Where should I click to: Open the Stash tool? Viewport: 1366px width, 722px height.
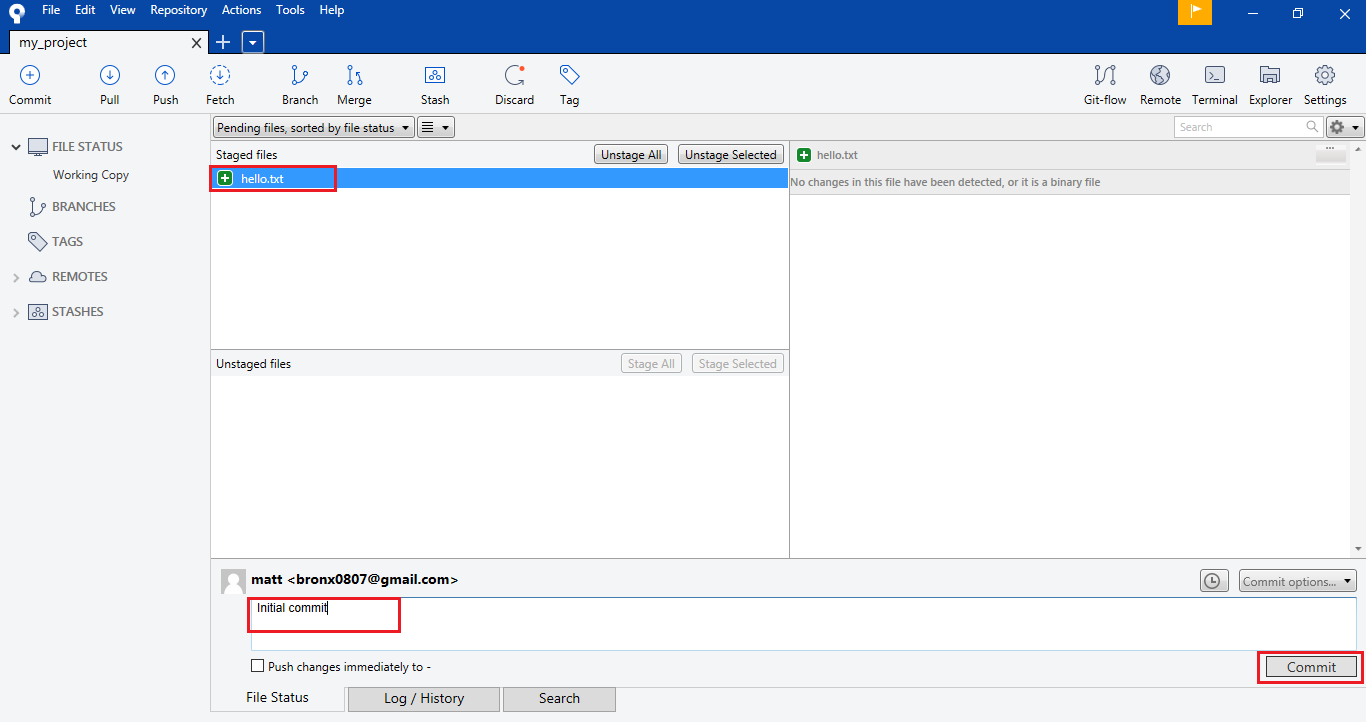(435, 76)
